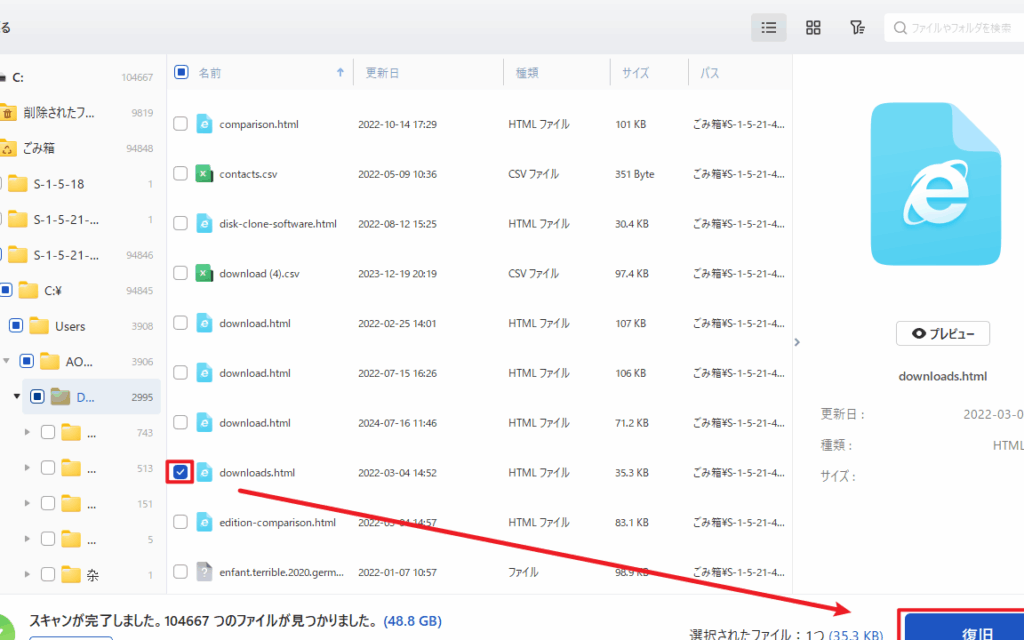Image resolution: width=1024 pixels, height=640 pixels.
Task: Switch to grid thumbnail view icon
Action: (813, 28)
